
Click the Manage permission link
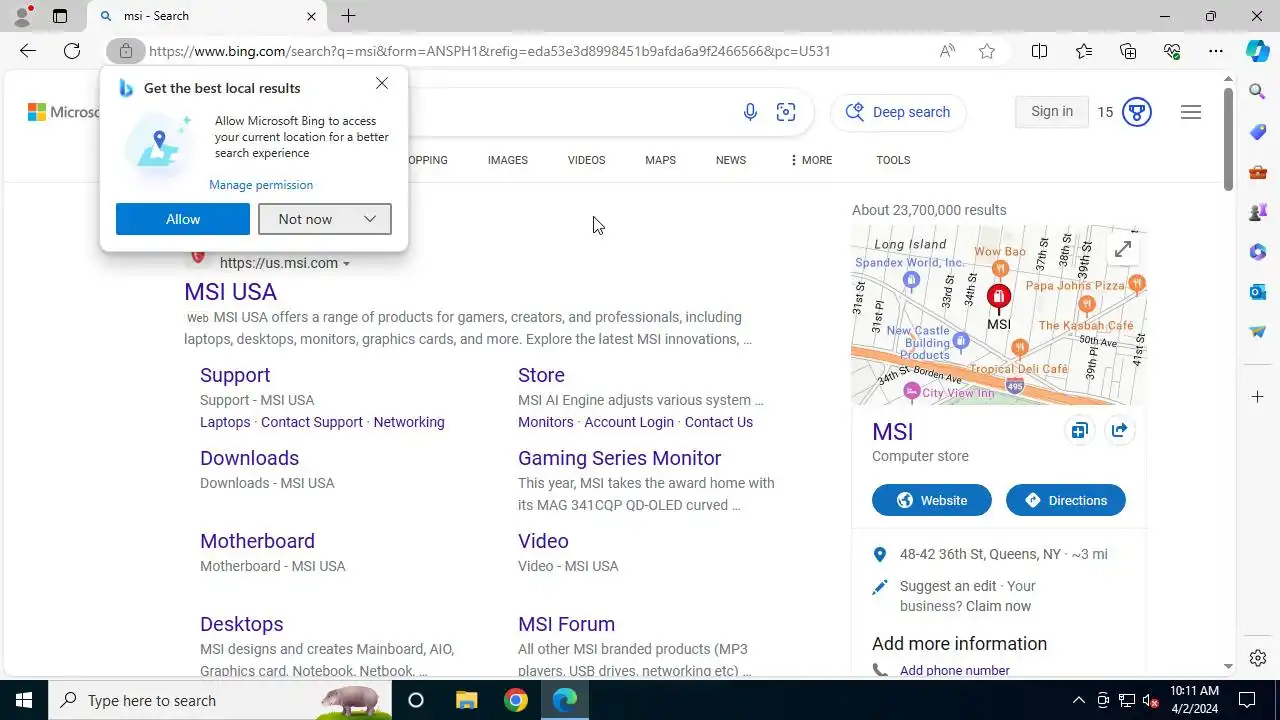pyautogui.click(x=261, y=185)
